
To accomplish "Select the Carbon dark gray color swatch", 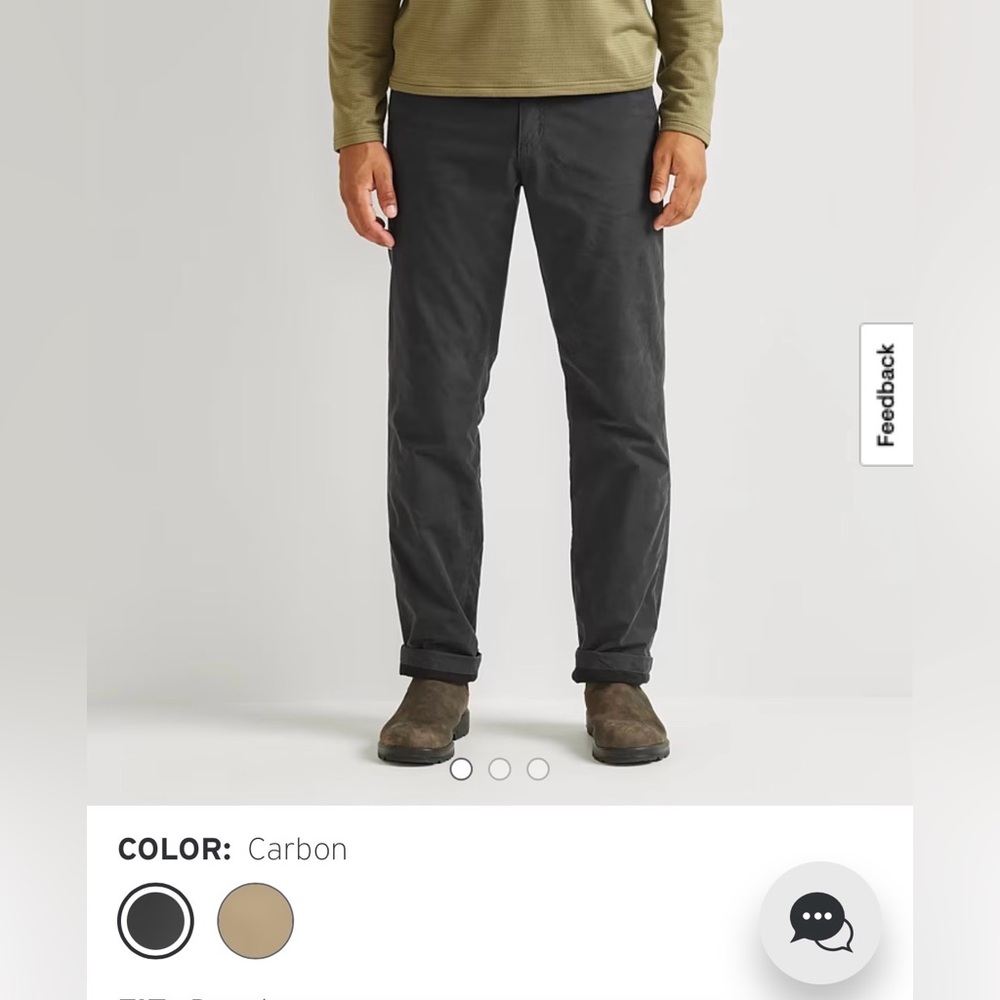I will click(156, 921).
